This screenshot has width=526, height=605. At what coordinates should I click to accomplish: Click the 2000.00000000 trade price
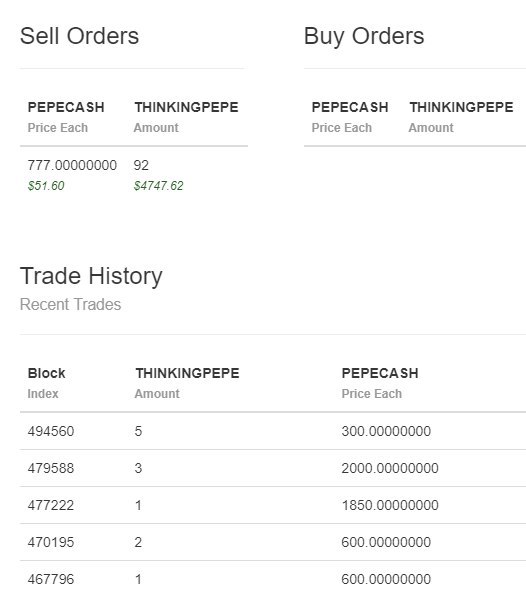pos(390,468)
